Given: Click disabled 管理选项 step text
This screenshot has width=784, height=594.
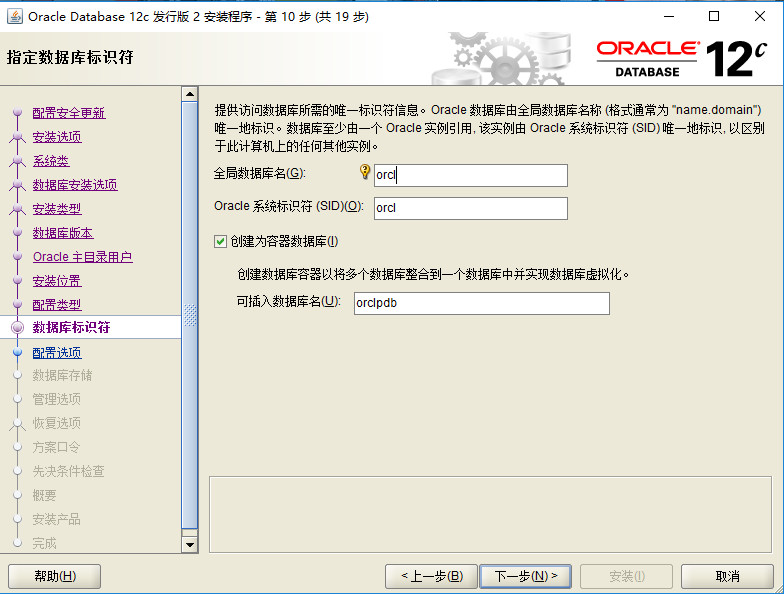Looking at the screenshot, I should click(56, 400).
